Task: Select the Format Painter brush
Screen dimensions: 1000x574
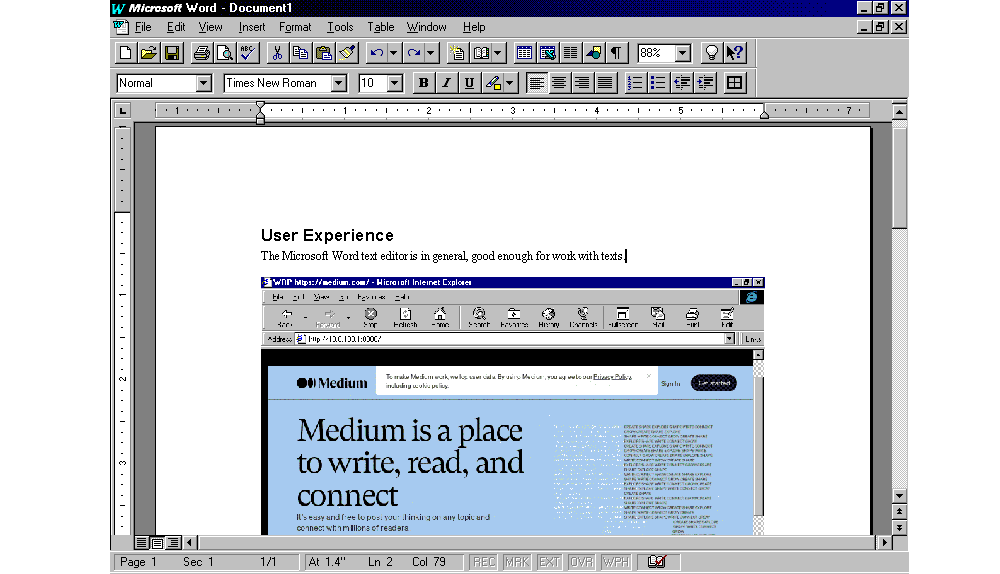Action: (x=347, y=53)
